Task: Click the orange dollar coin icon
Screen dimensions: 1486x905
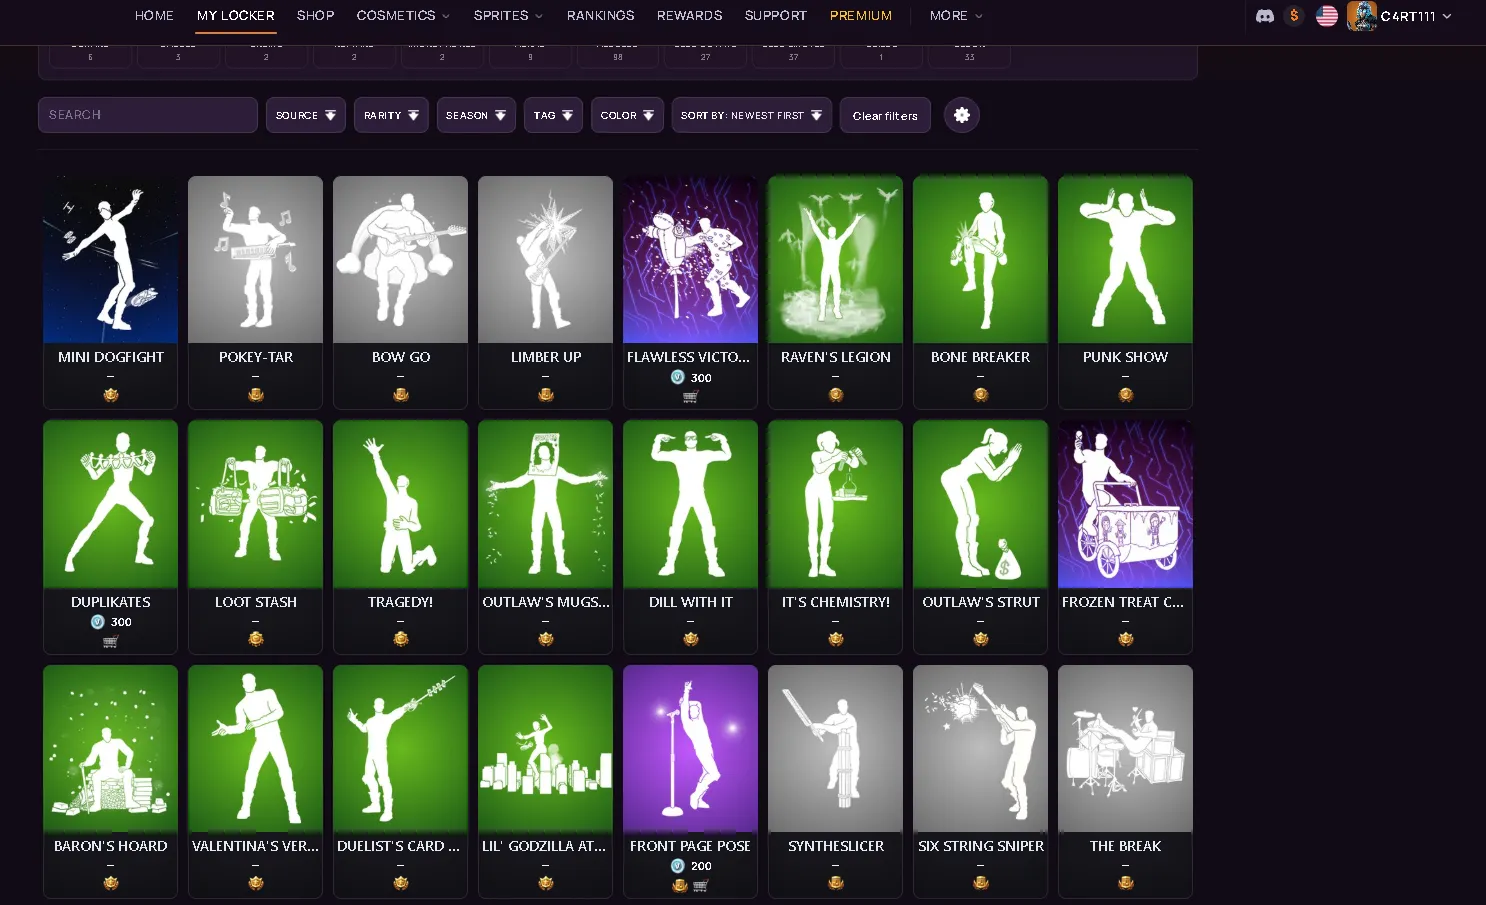Action: click(x=1294, y=16)
